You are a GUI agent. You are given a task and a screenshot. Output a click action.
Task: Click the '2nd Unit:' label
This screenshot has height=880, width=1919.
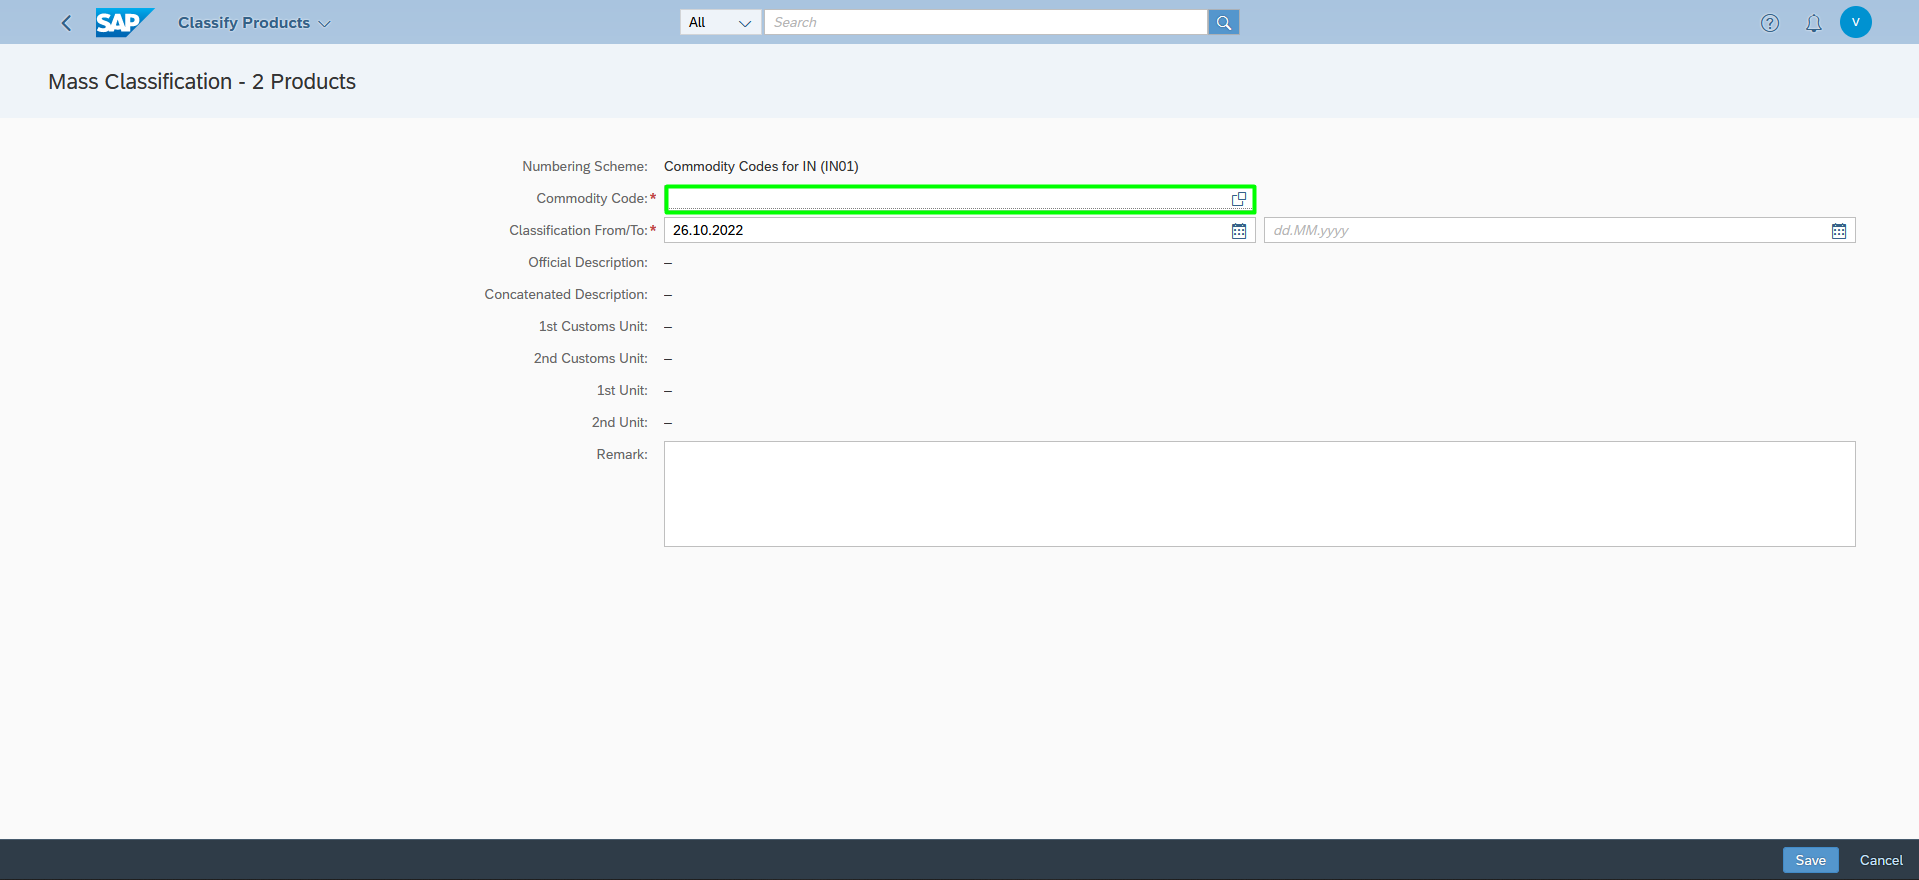620,422
